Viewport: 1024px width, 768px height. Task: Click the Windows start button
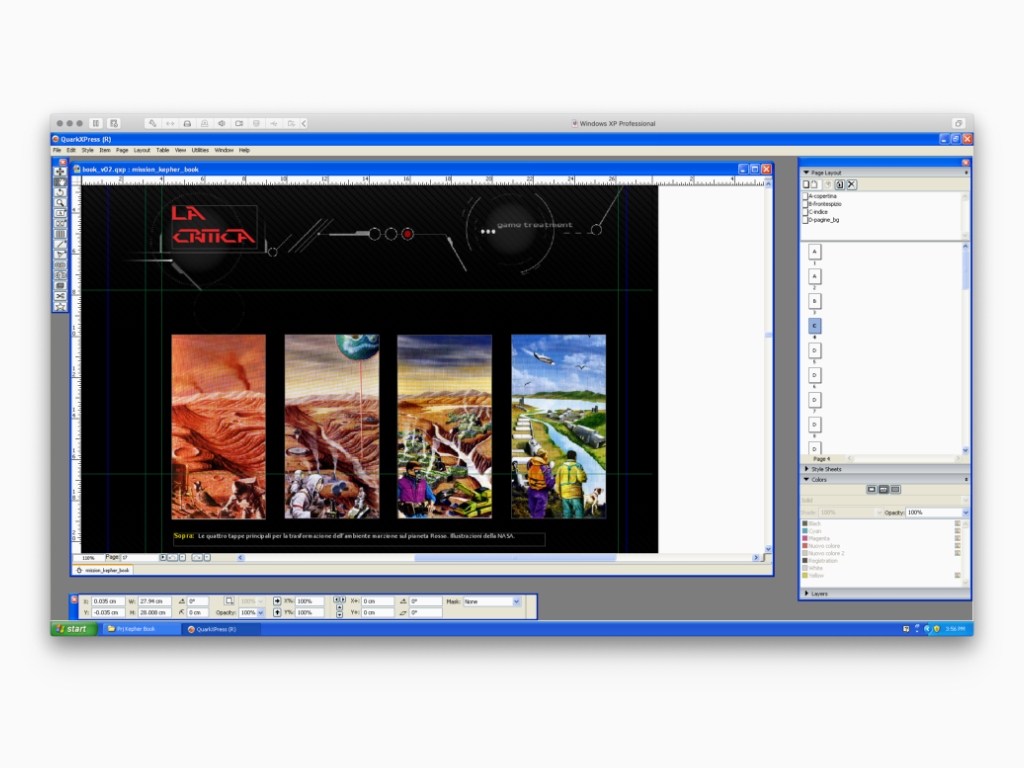[74, 629]
